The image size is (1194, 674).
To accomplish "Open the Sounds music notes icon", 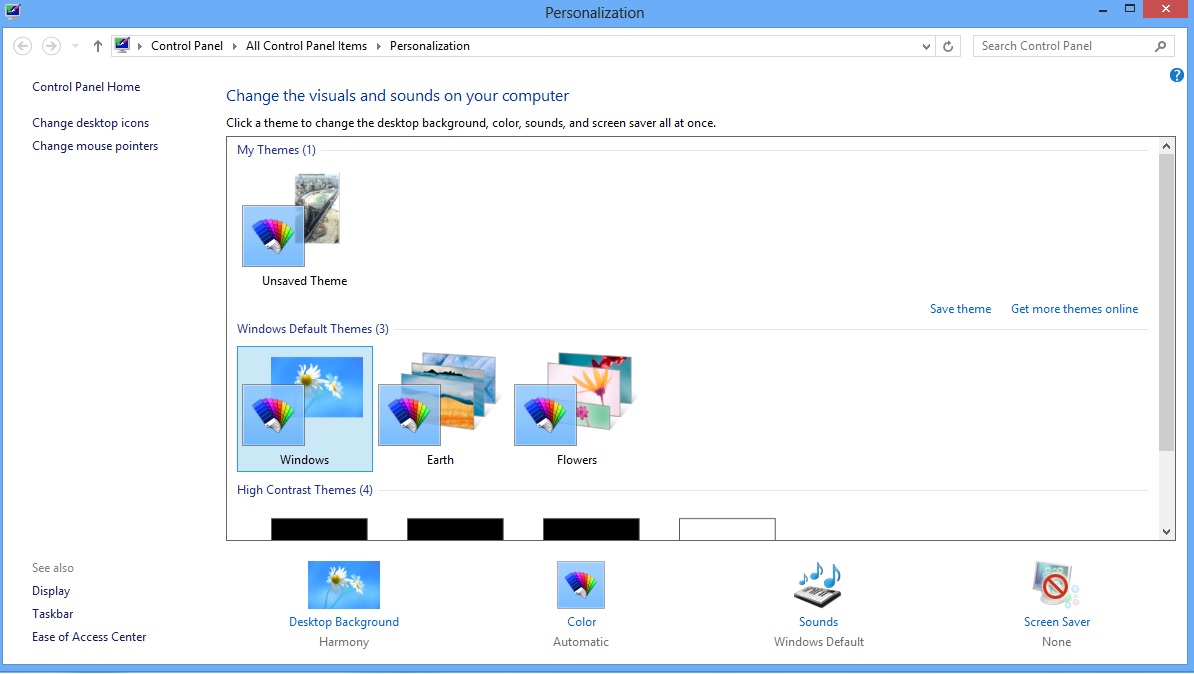I will 819,585.
